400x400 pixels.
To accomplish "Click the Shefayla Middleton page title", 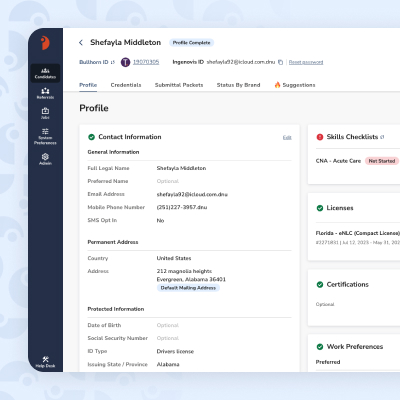I will click(126, 42).
